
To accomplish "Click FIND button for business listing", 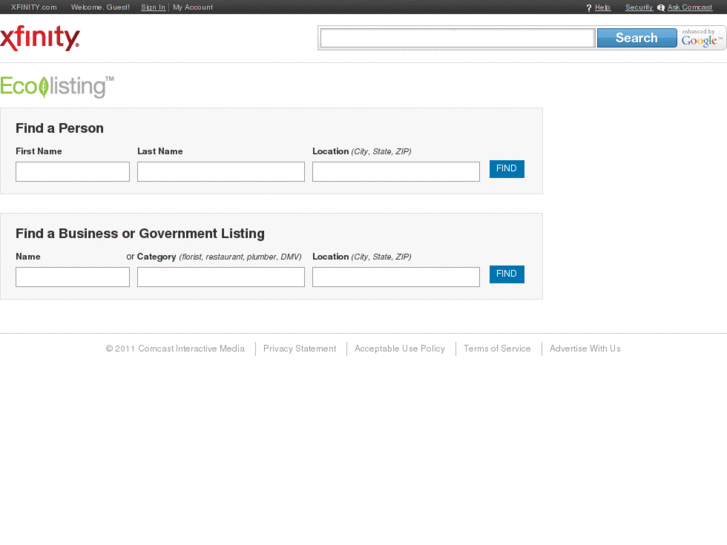I will click(x=507, y=274).
